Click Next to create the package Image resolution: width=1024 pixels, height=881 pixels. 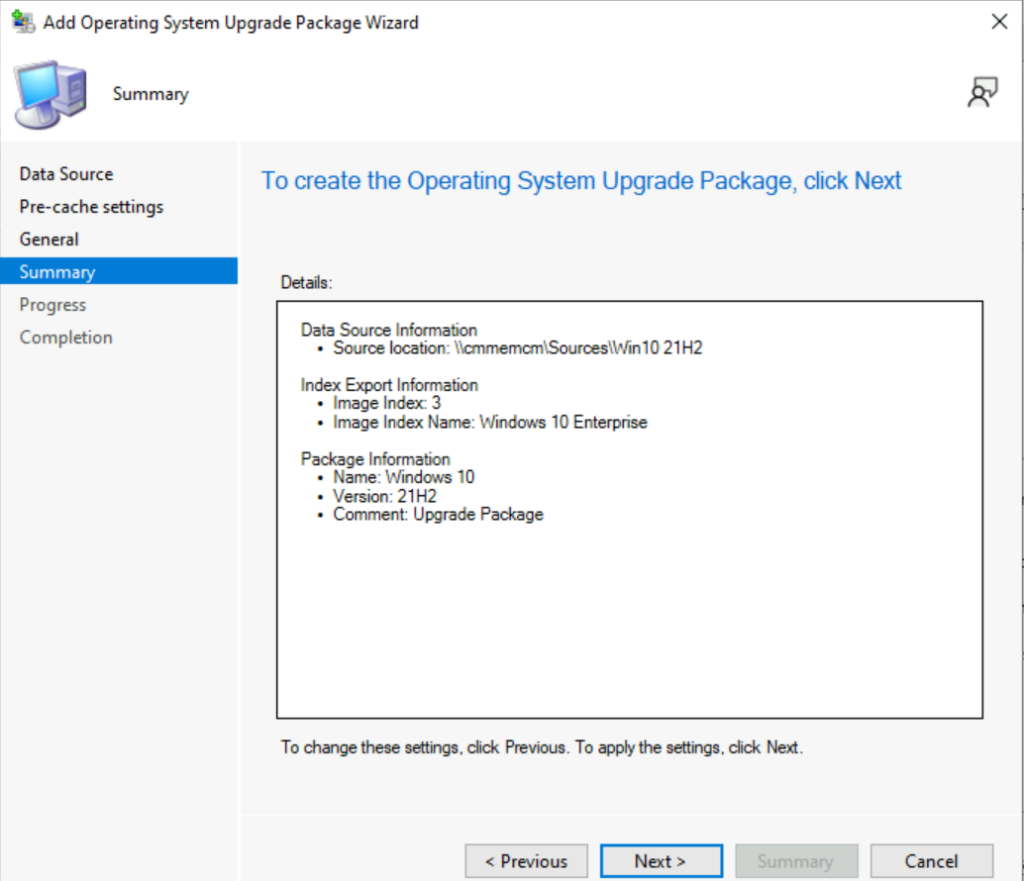pyautogui.click(x=660, y=861)
